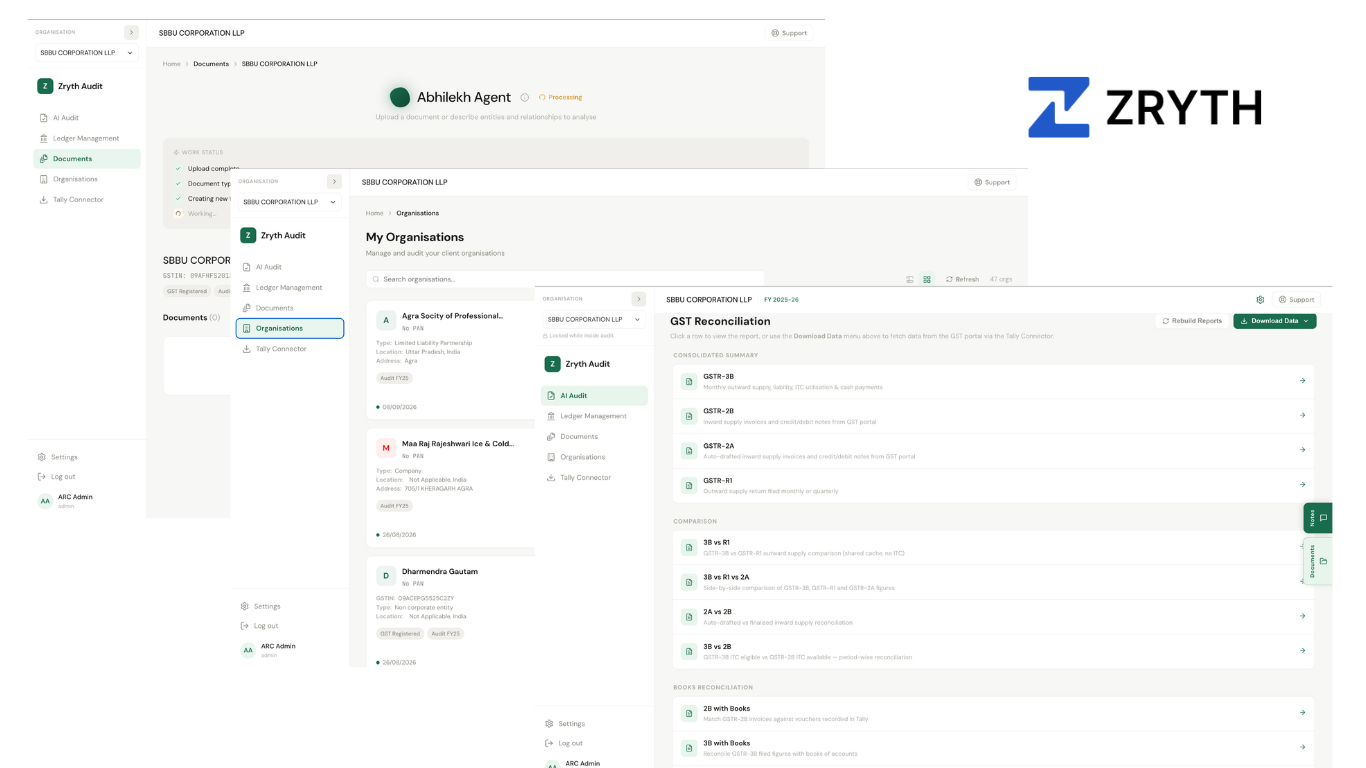The height and width of the screenshot is (768, 1366).
Task: Click ARC Admin profile in Organisations window sidebar
Action: (x=270, y=650)
